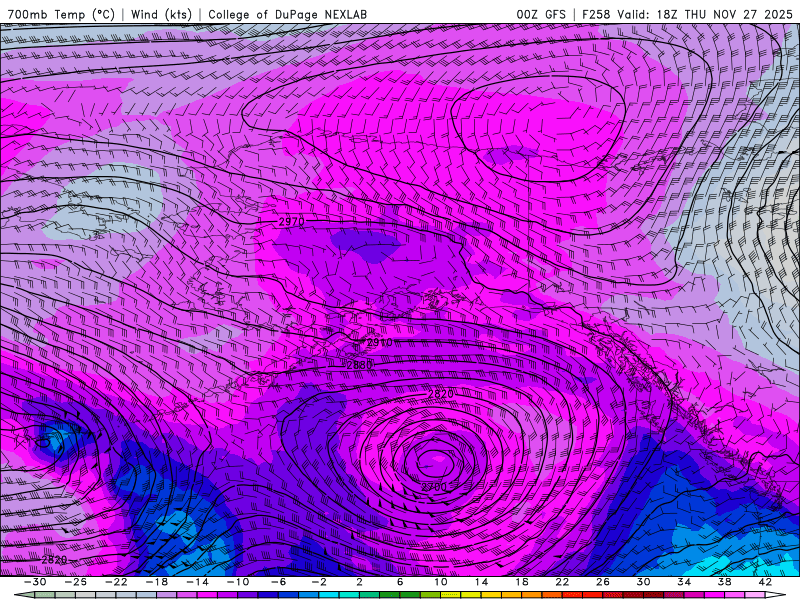The image size is (800, 600).
Task: Click the 2700 contour label at the low center
Action: (x=434, y=487)
